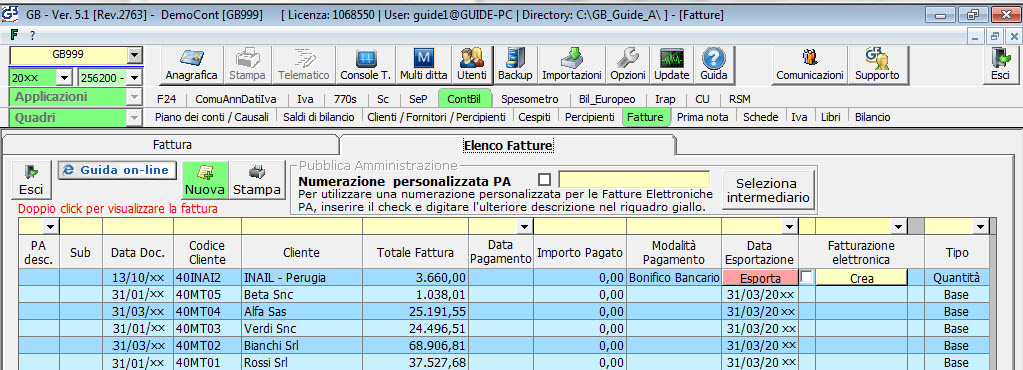Click total 68.906,81 cell
Screen dimensions: 1023x370
coord(415,345)
